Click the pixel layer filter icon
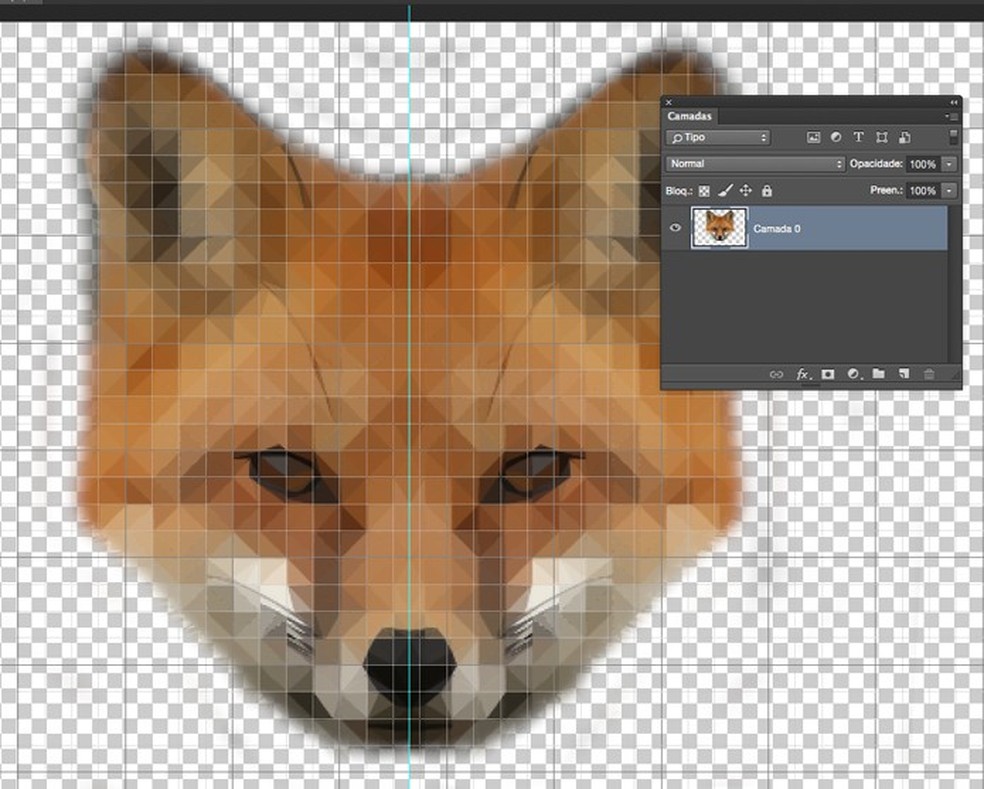 click(x=813, y=137)
